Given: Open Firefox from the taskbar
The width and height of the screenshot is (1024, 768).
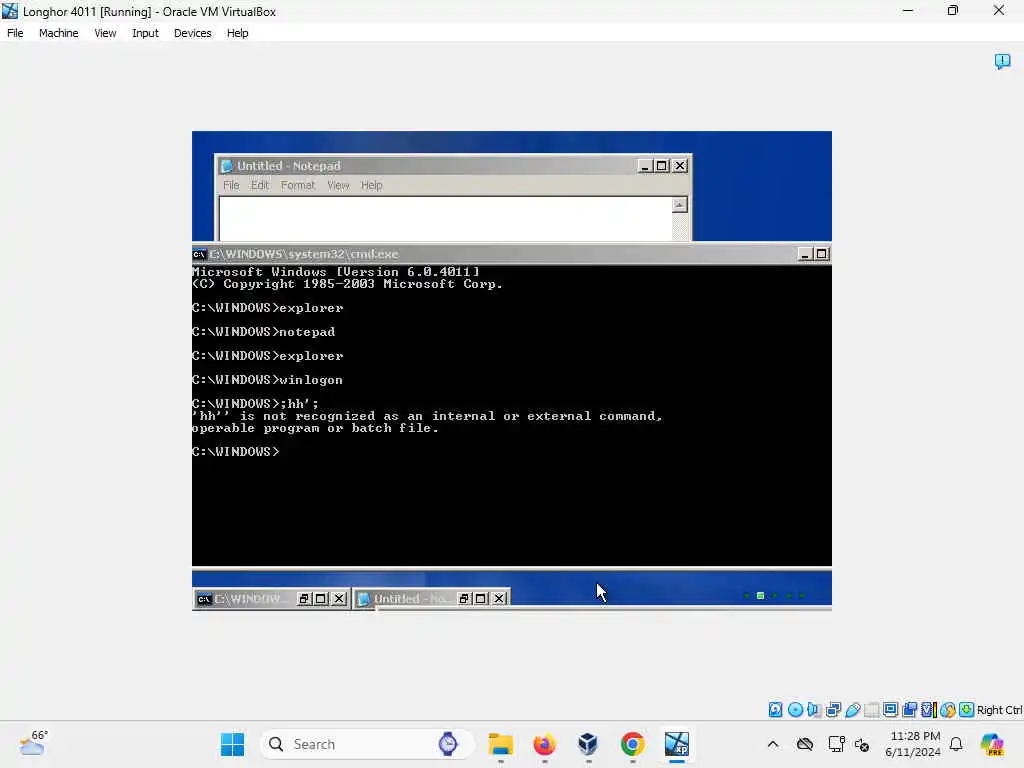Looking at the screenshot, I should 545,744.
